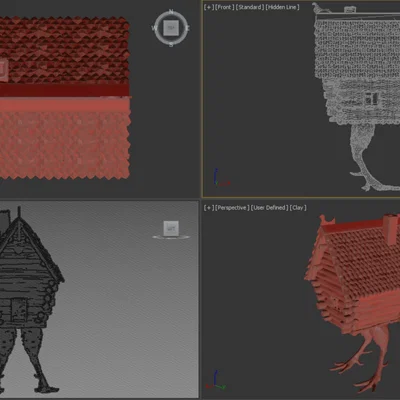400x400 pixels.
Task: Click the E compass letter on ViewCube
Action: pos(188,28)
